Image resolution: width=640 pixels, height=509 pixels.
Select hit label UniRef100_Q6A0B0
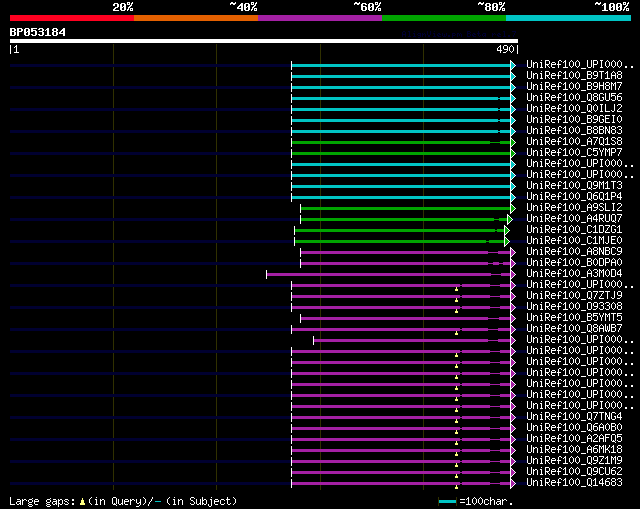click(x=574, y=428)
